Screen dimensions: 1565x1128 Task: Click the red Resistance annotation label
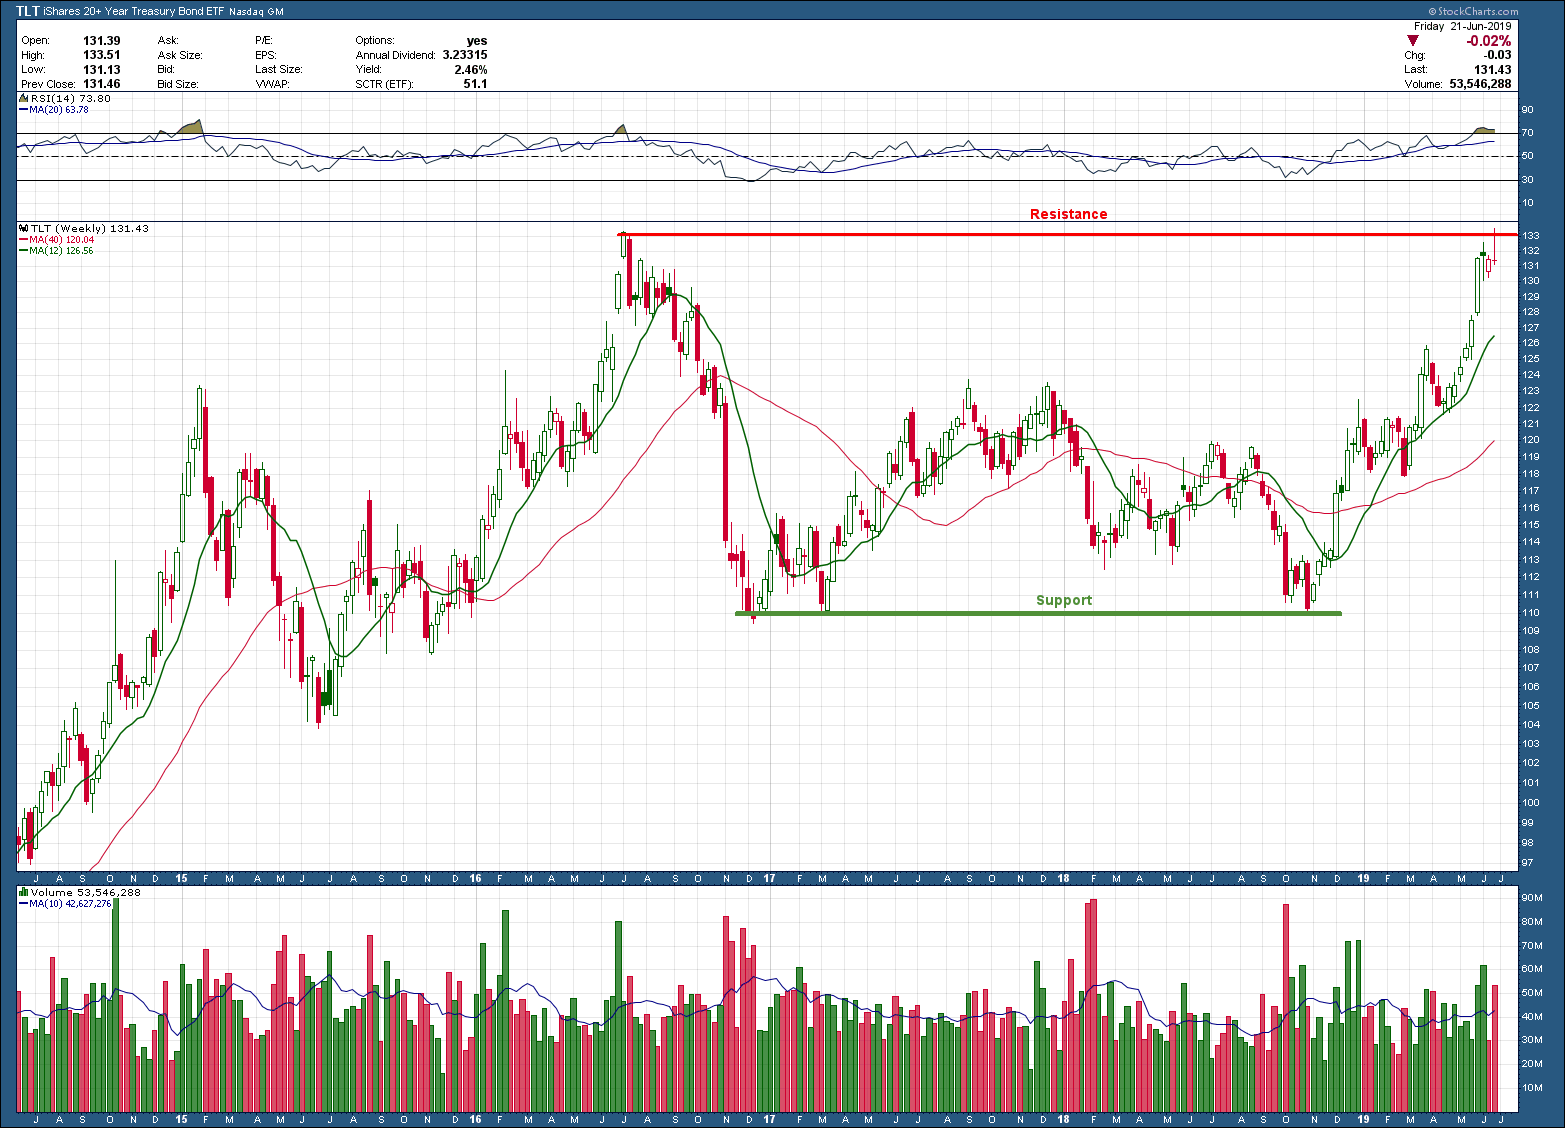(x=1069, y=214)
